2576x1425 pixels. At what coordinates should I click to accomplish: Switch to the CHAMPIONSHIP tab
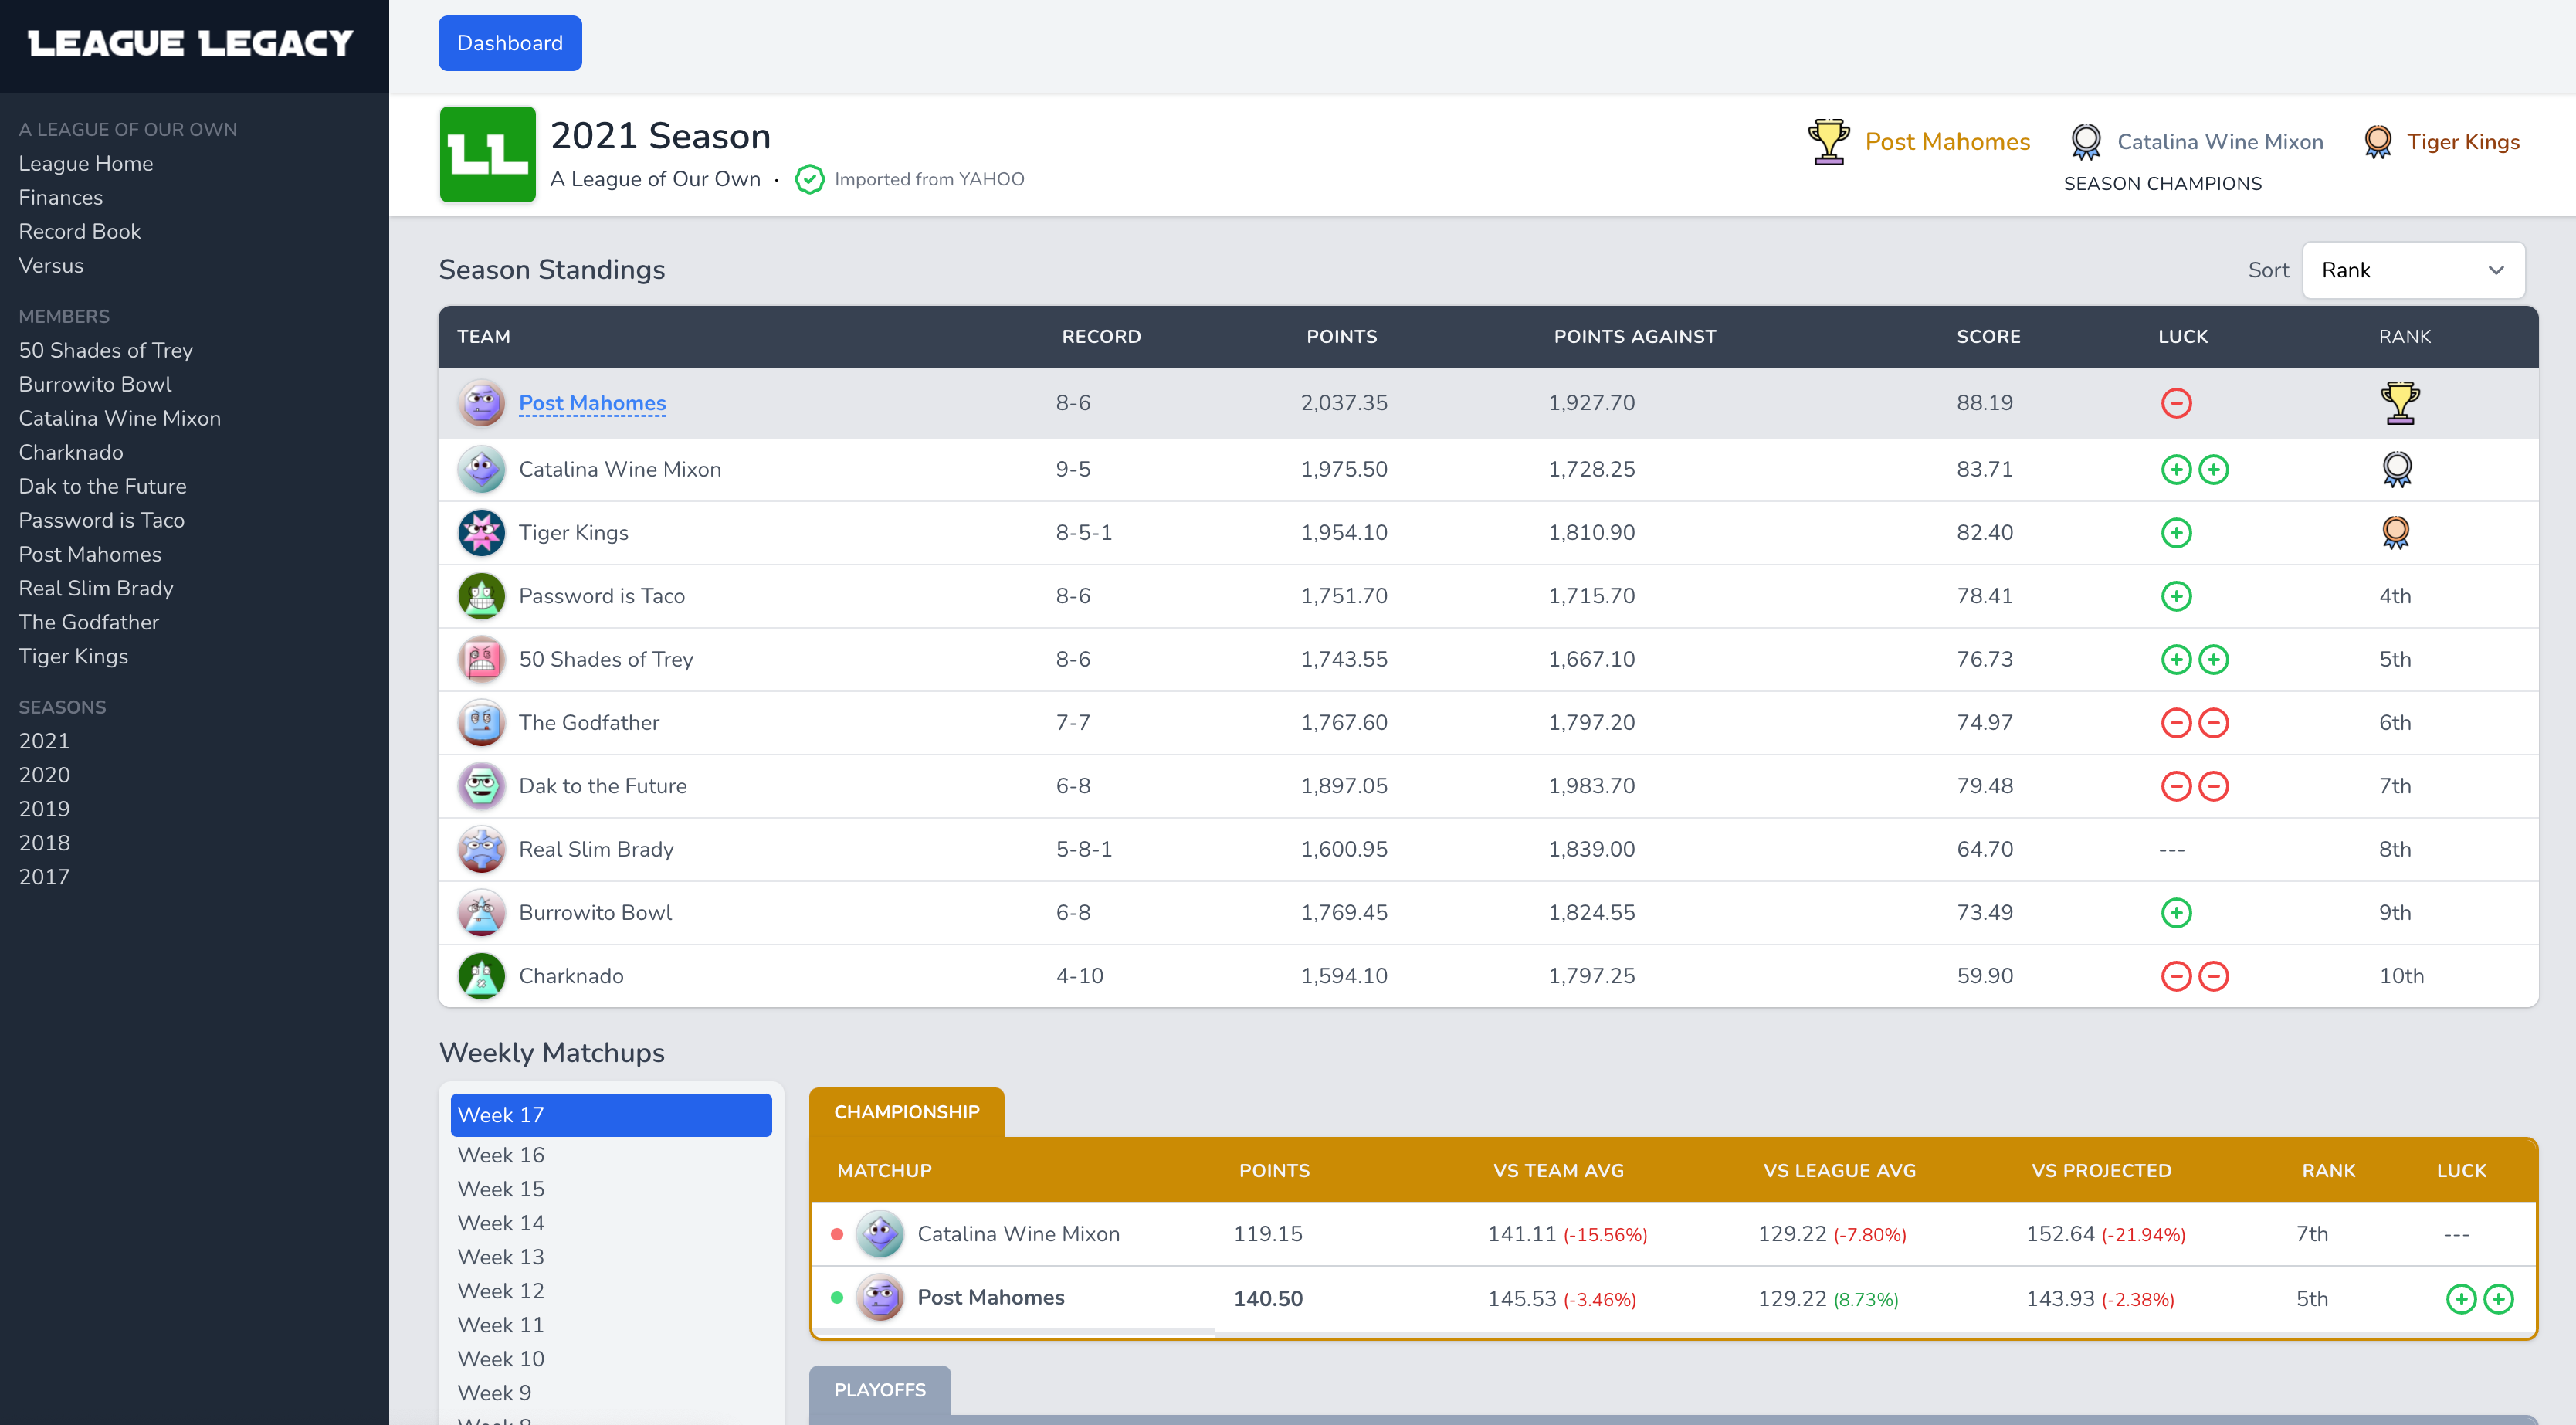pos(906,1112)
